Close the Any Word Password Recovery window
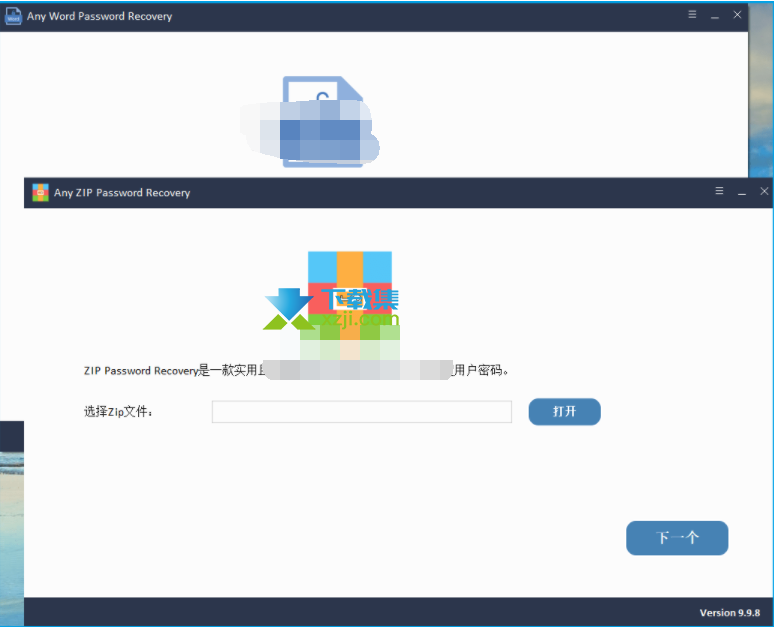The height and width of the screenshot is (627, 774). click(737, 14)
